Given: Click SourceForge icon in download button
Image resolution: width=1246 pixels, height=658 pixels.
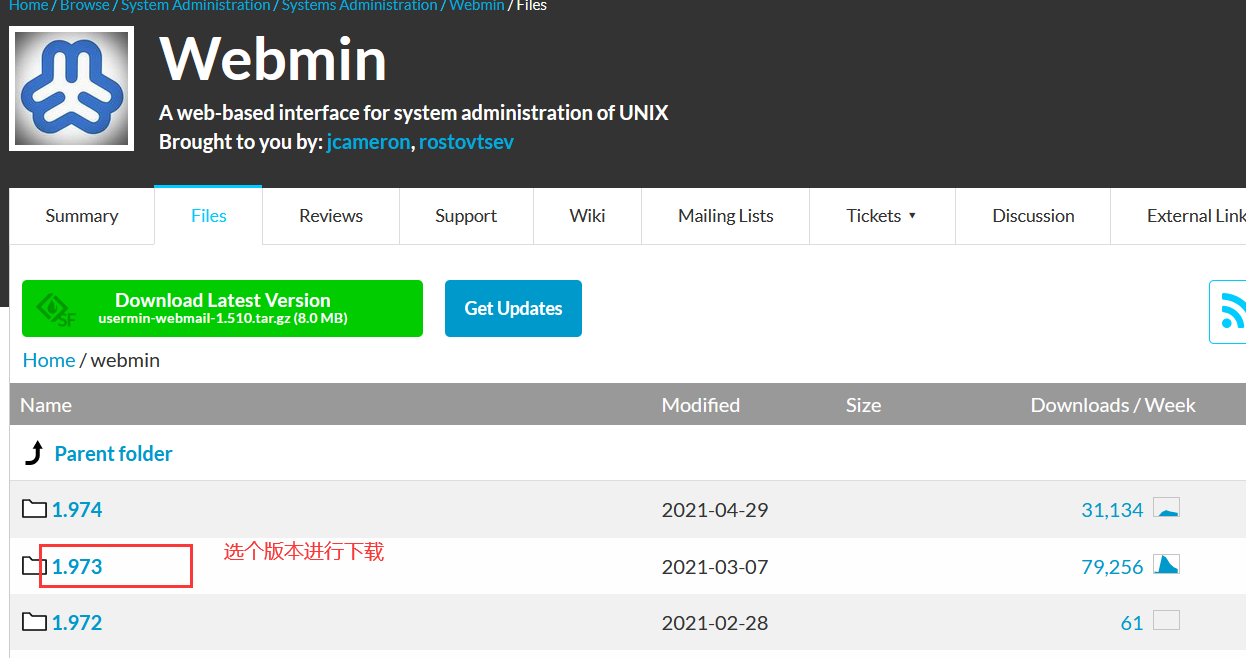Looking at the screenshot, I should pos(56,309).
